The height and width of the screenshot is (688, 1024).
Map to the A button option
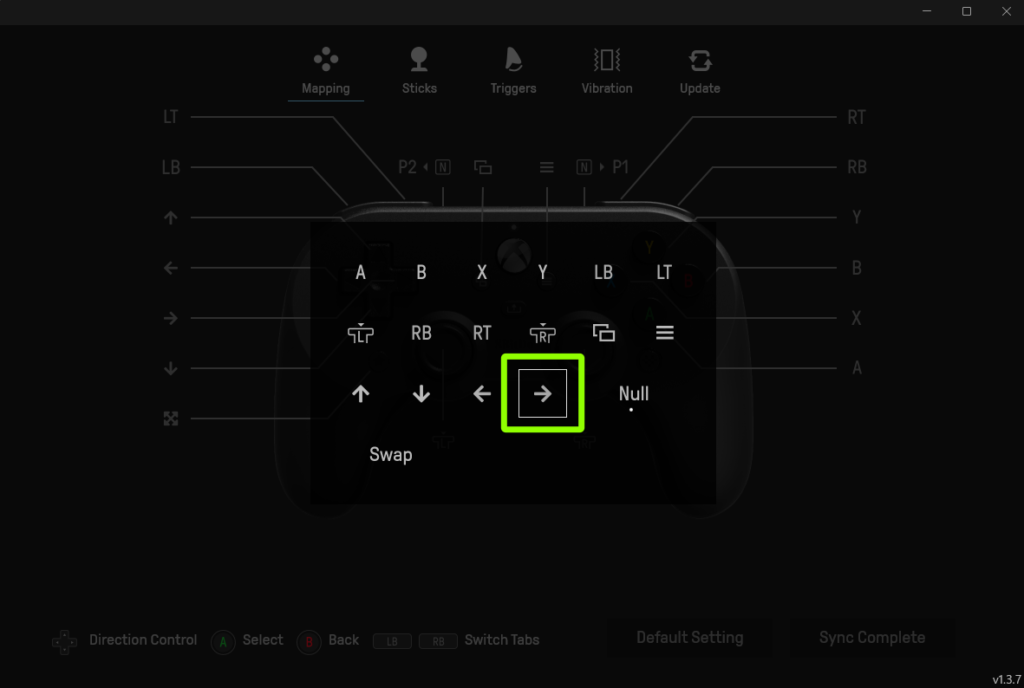click(360, 272)
